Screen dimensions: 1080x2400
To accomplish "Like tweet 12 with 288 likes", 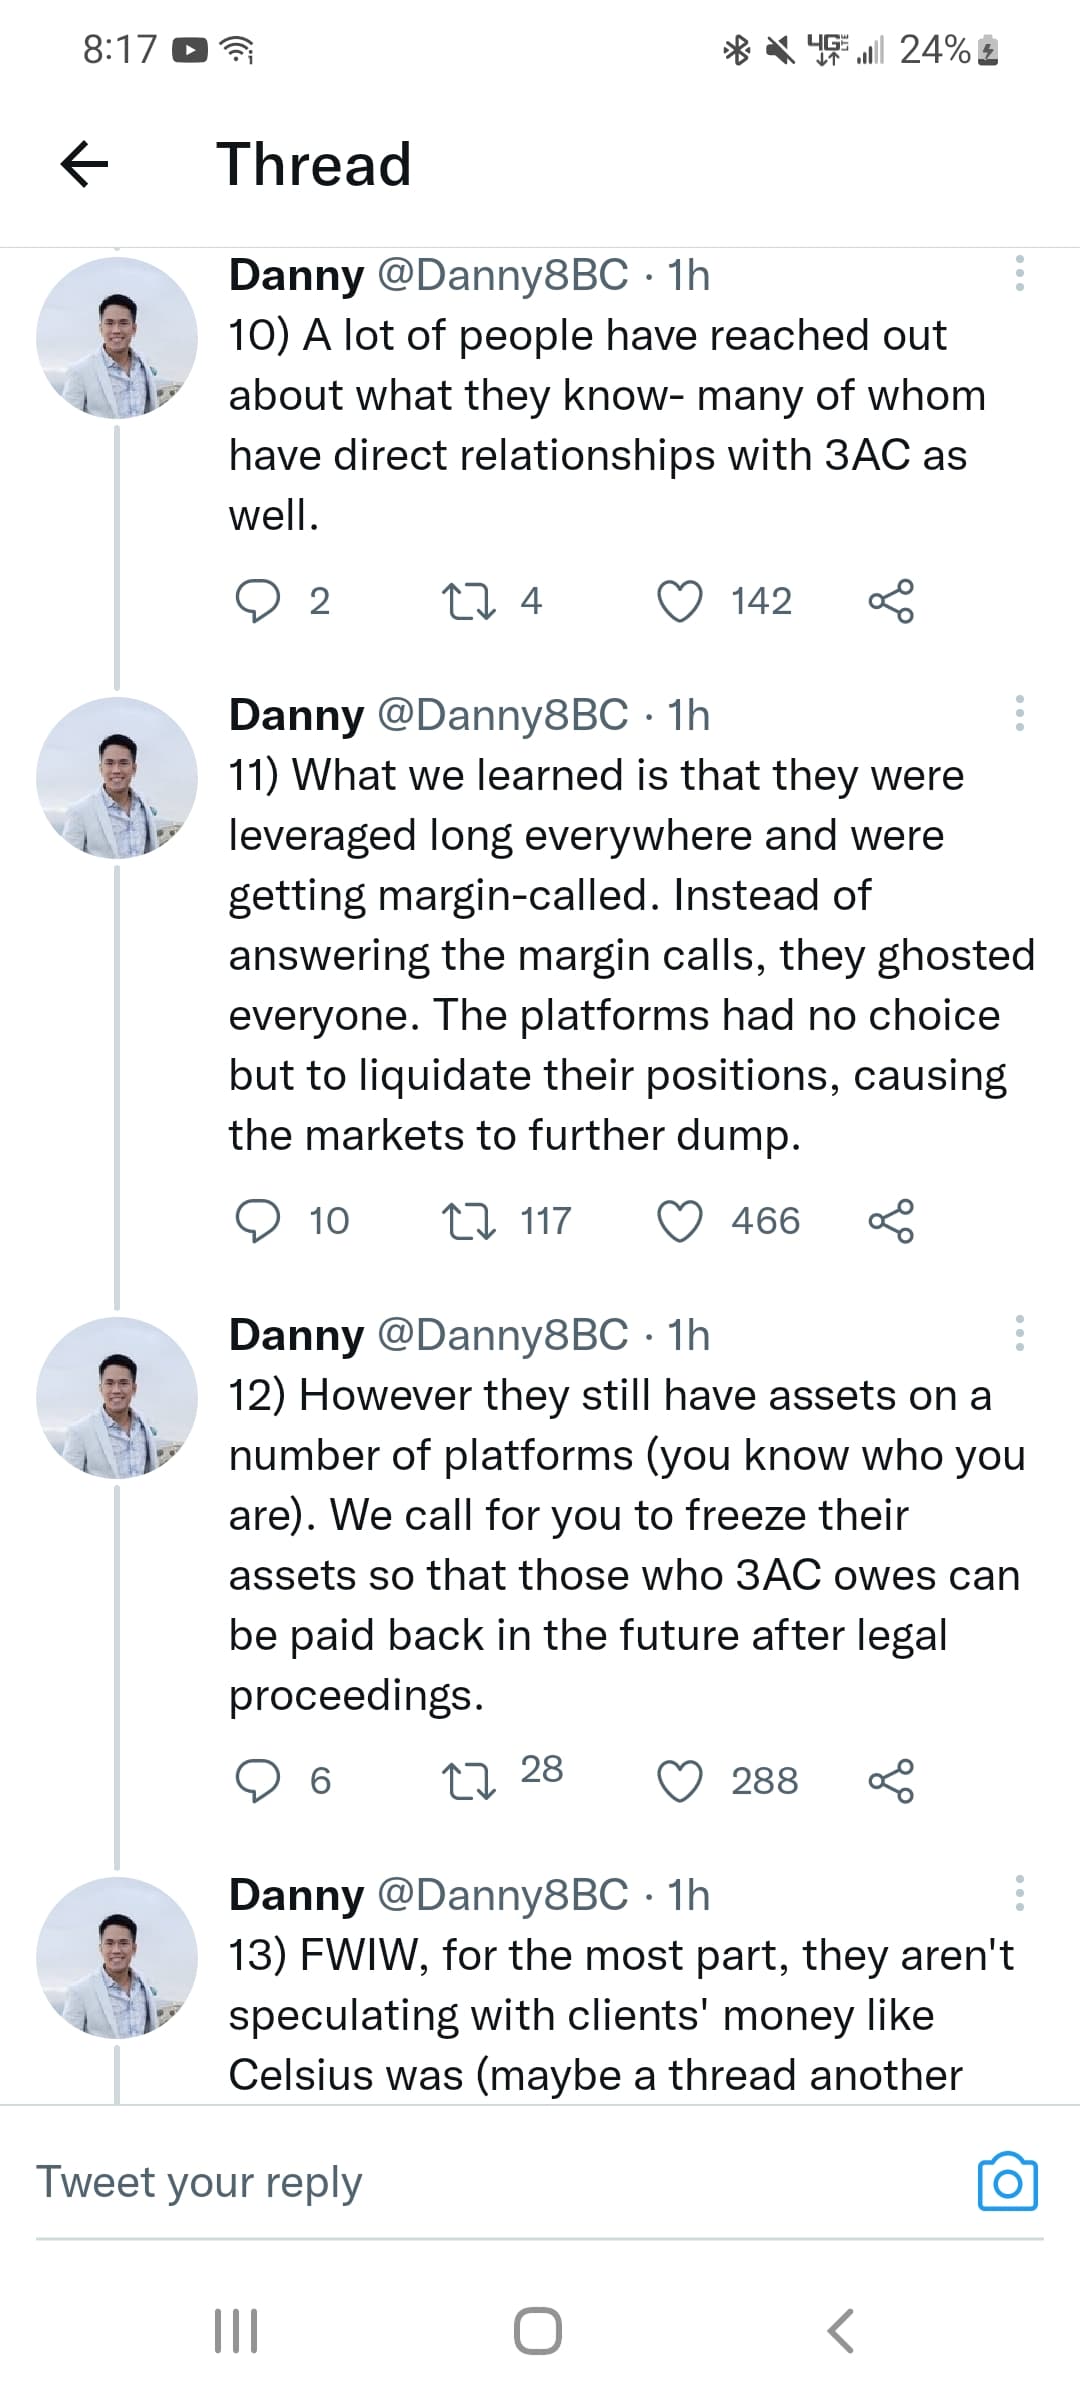I will [x=680, y=1781].
